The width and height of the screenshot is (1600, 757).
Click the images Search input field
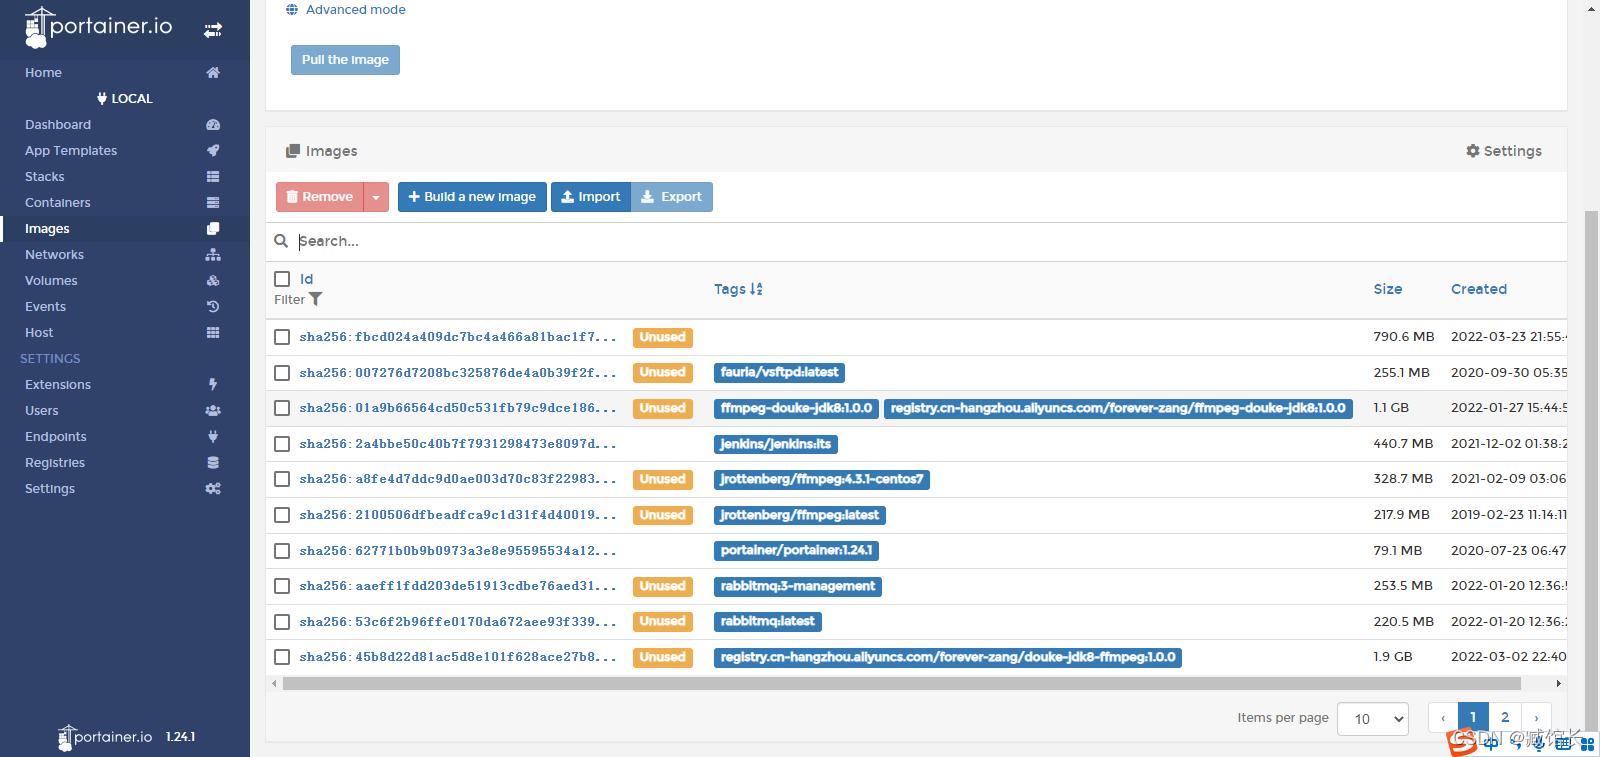click(x=930, y=241)
